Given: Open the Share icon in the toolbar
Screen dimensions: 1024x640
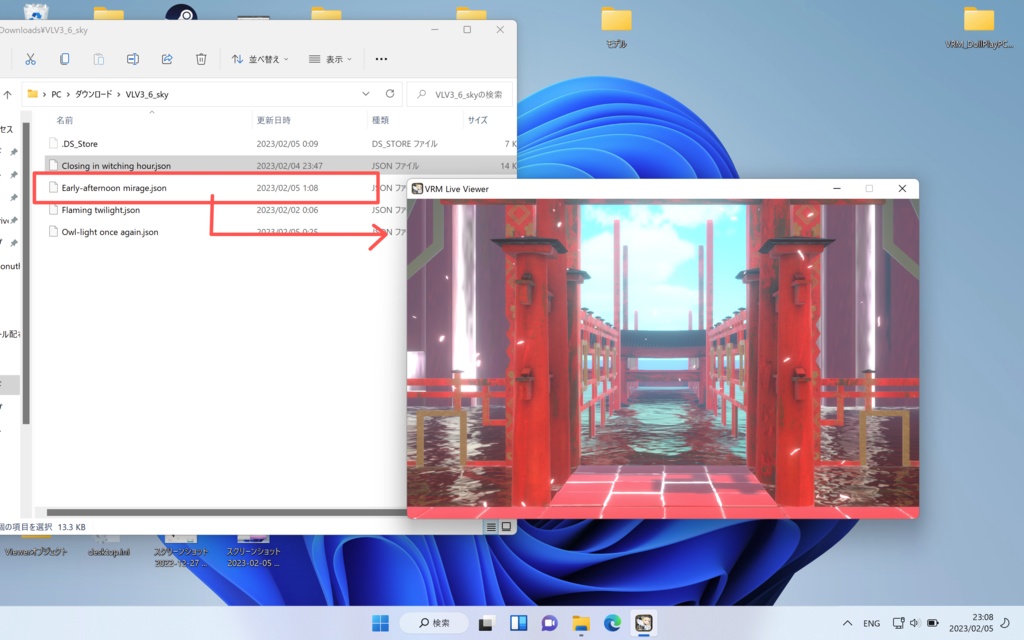Looking at the screenshot, I should (166, 59).
